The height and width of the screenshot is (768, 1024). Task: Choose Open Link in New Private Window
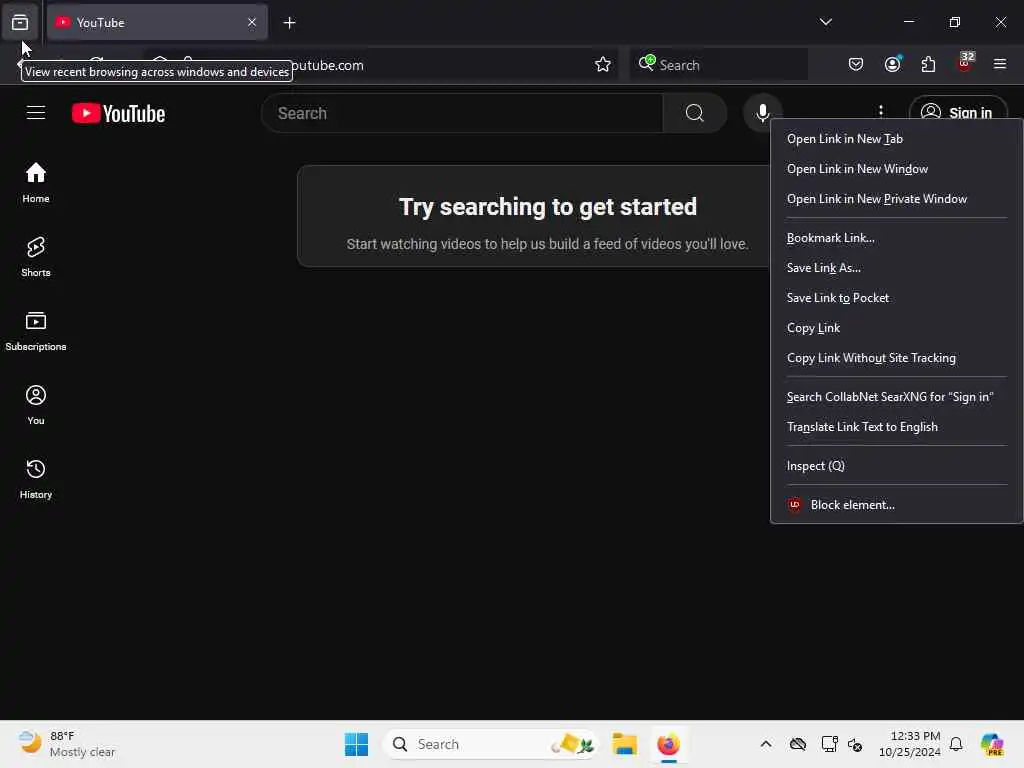[896, 199]
